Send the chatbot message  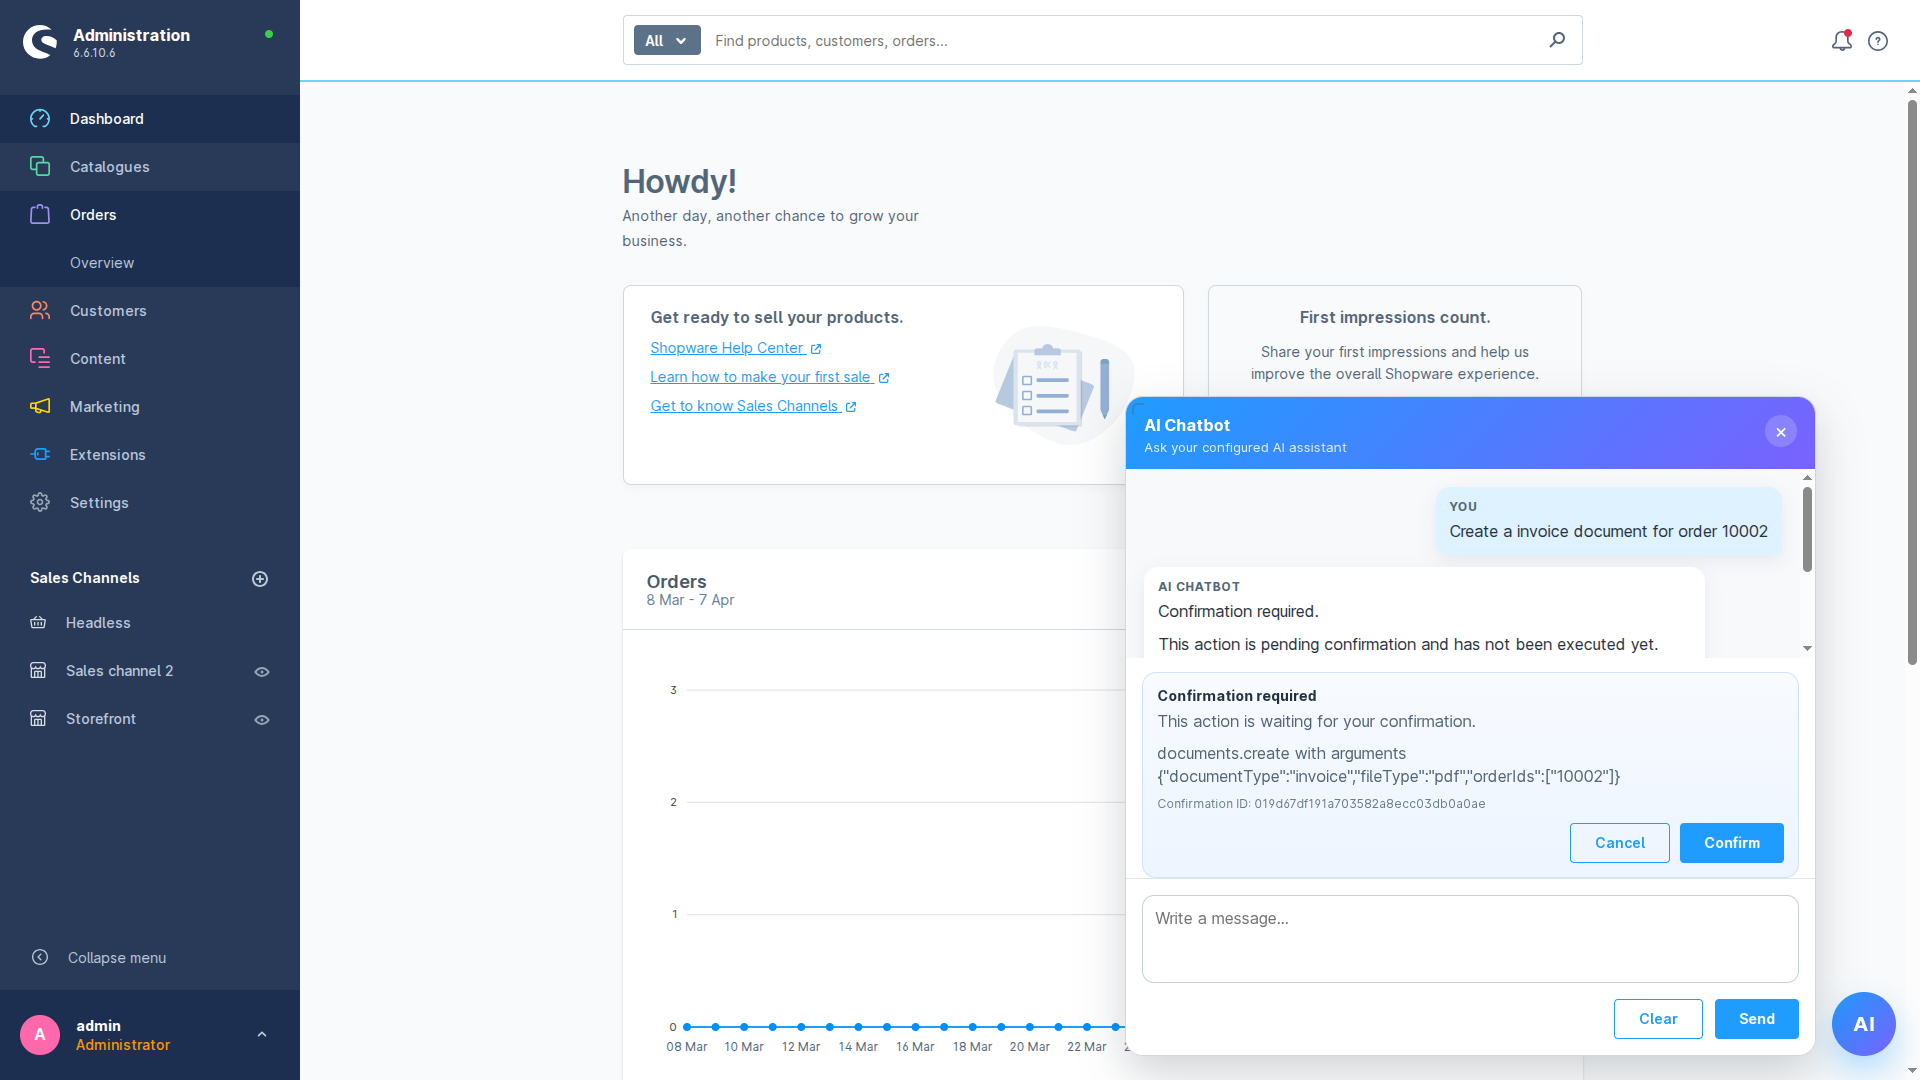click(1756, 1019)
